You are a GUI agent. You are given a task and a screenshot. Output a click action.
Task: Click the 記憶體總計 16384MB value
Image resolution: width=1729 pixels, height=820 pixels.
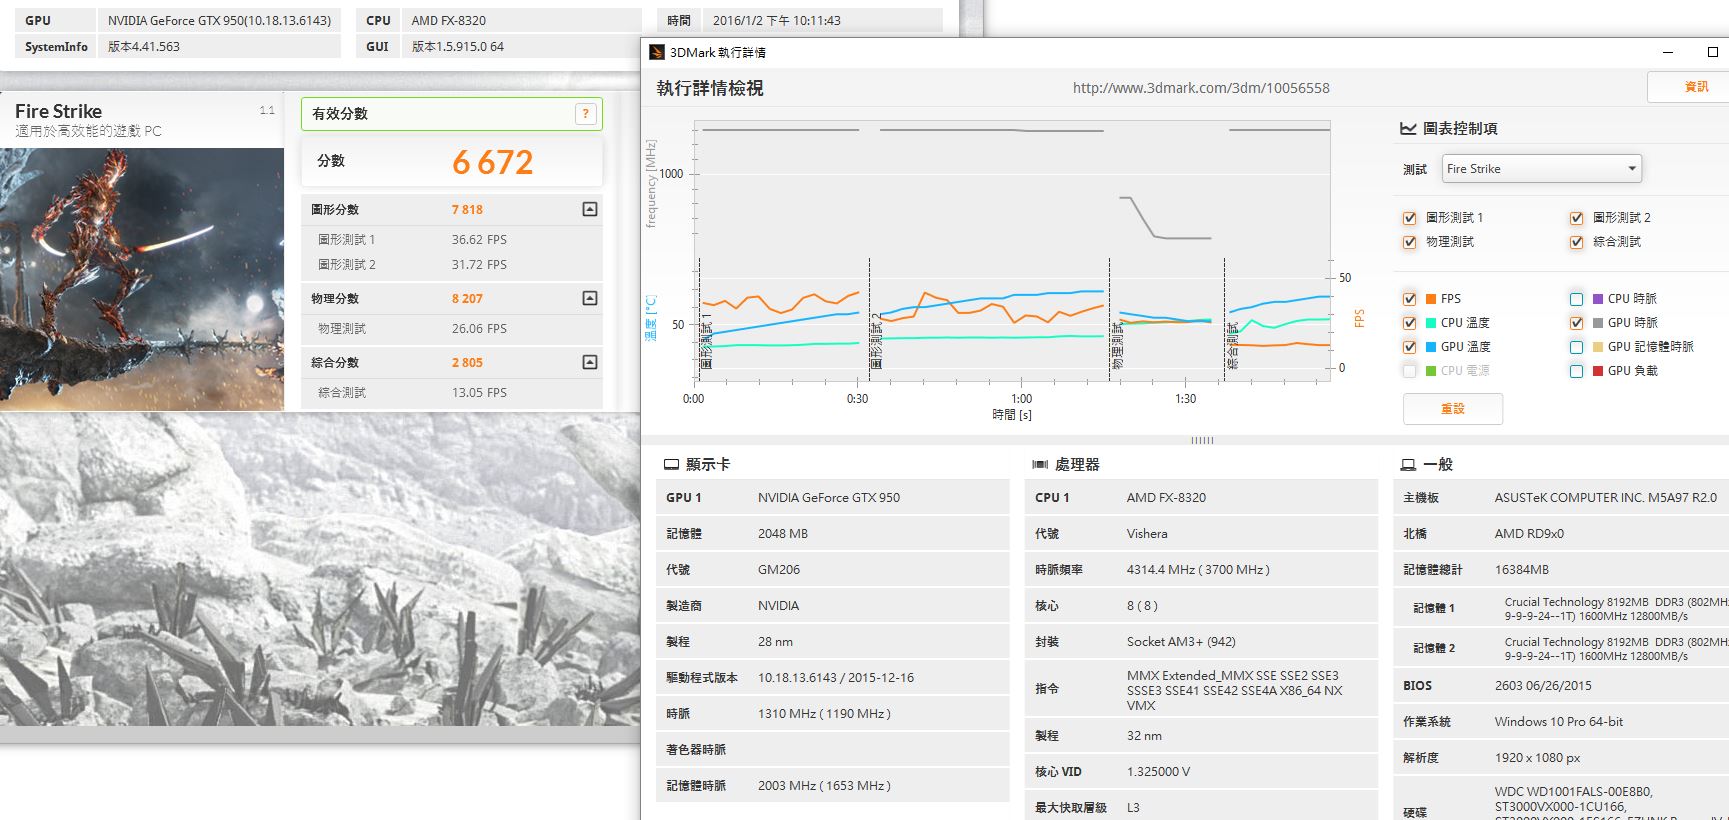[x=1522, y=570]
